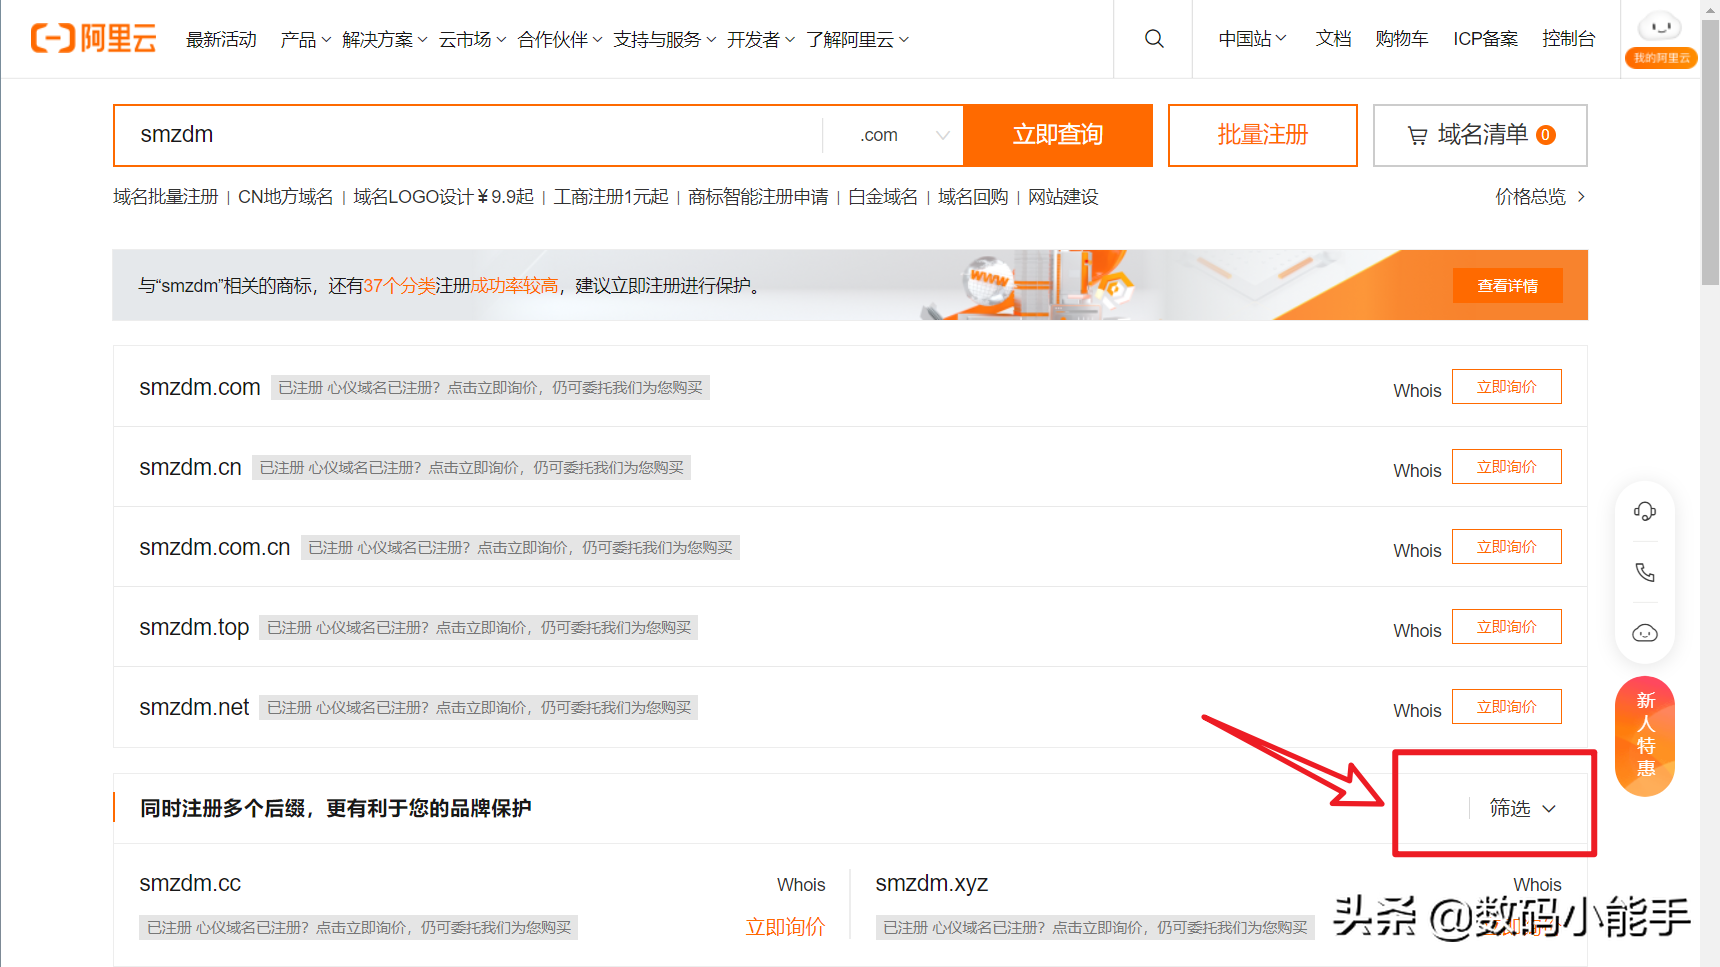
Task: Open the 工商注册1元起 link
Action: pyautogui.click(x=611, y=197)
